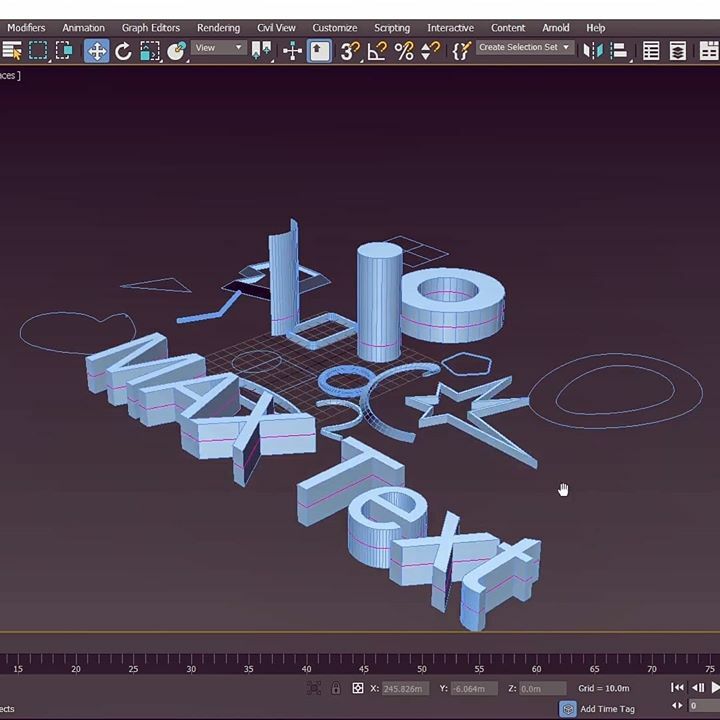Click the X coordinate field
The width and height of the screenshot is (720, 720).
pyautogui.click(x=405, y=688)
